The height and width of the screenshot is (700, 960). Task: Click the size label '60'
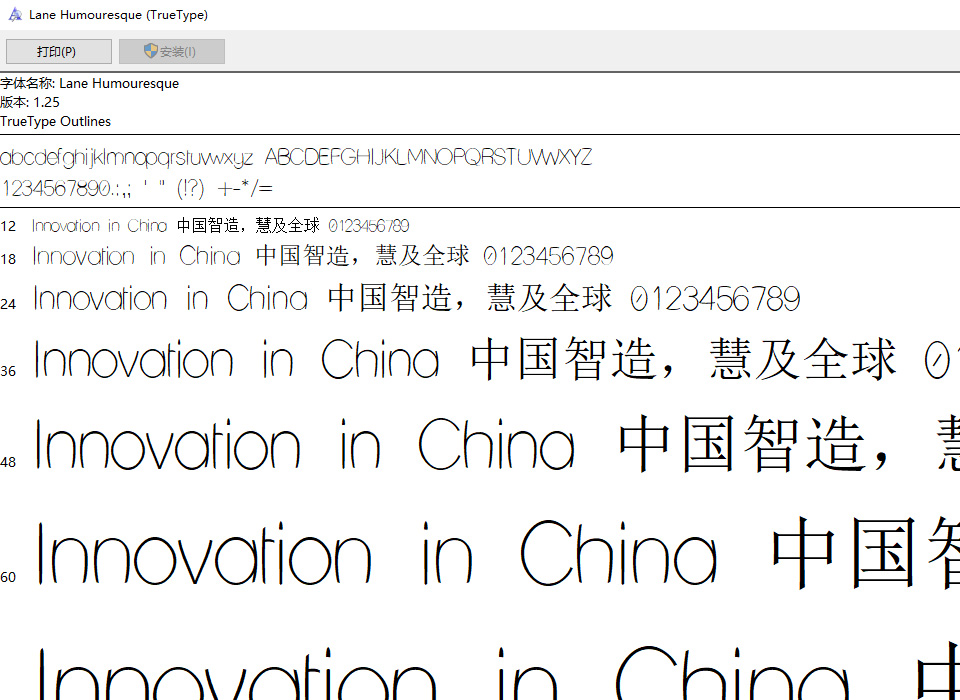[8, 578]
